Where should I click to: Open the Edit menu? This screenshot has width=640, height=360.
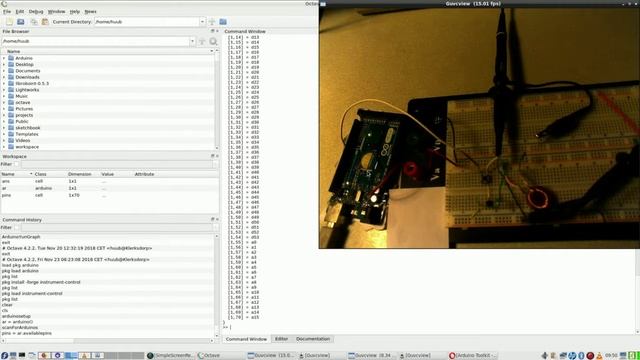pos(20,11)
